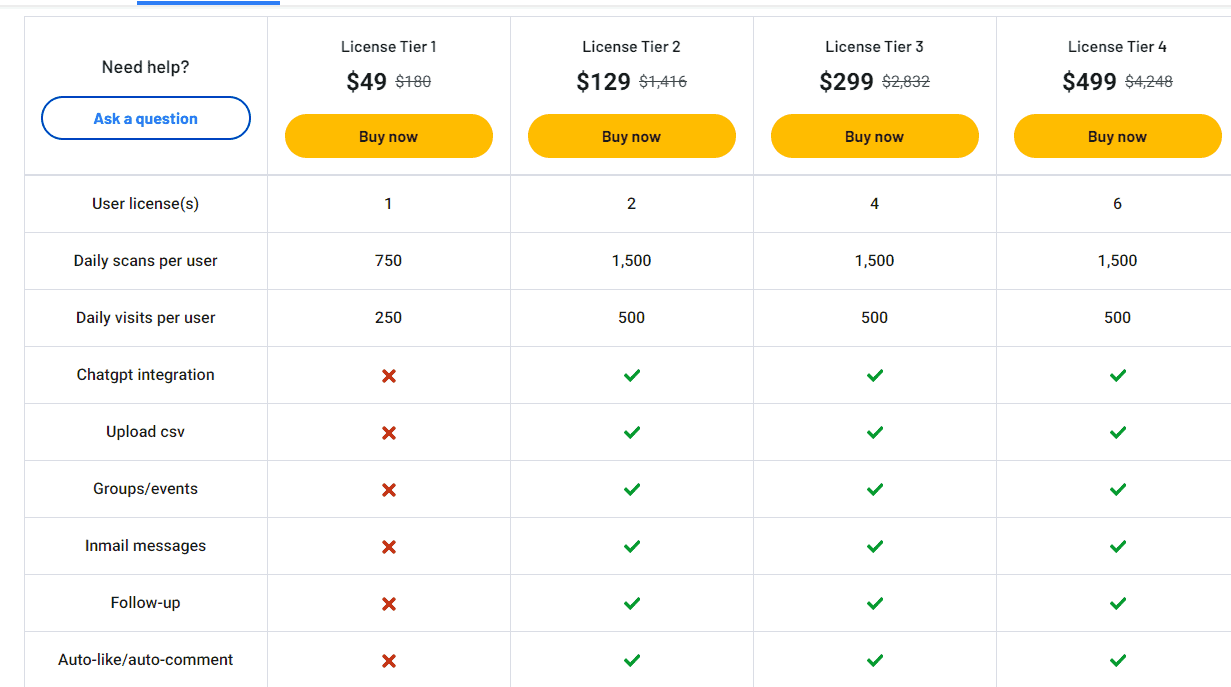Screen dimensions: 1231x687
Task: Select the $299 price for License Tier 3
Action: coord(846,81)
